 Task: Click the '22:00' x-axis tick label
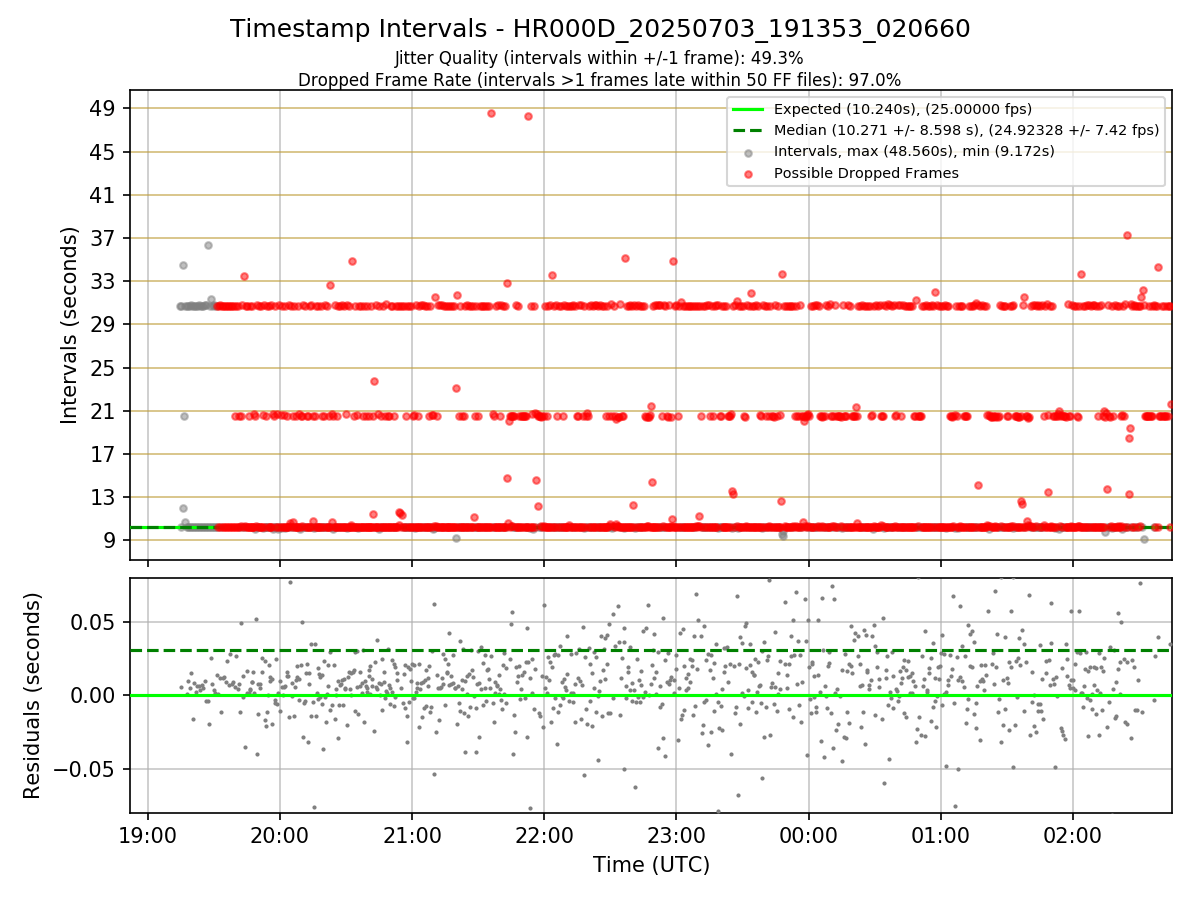coord(544,834)
